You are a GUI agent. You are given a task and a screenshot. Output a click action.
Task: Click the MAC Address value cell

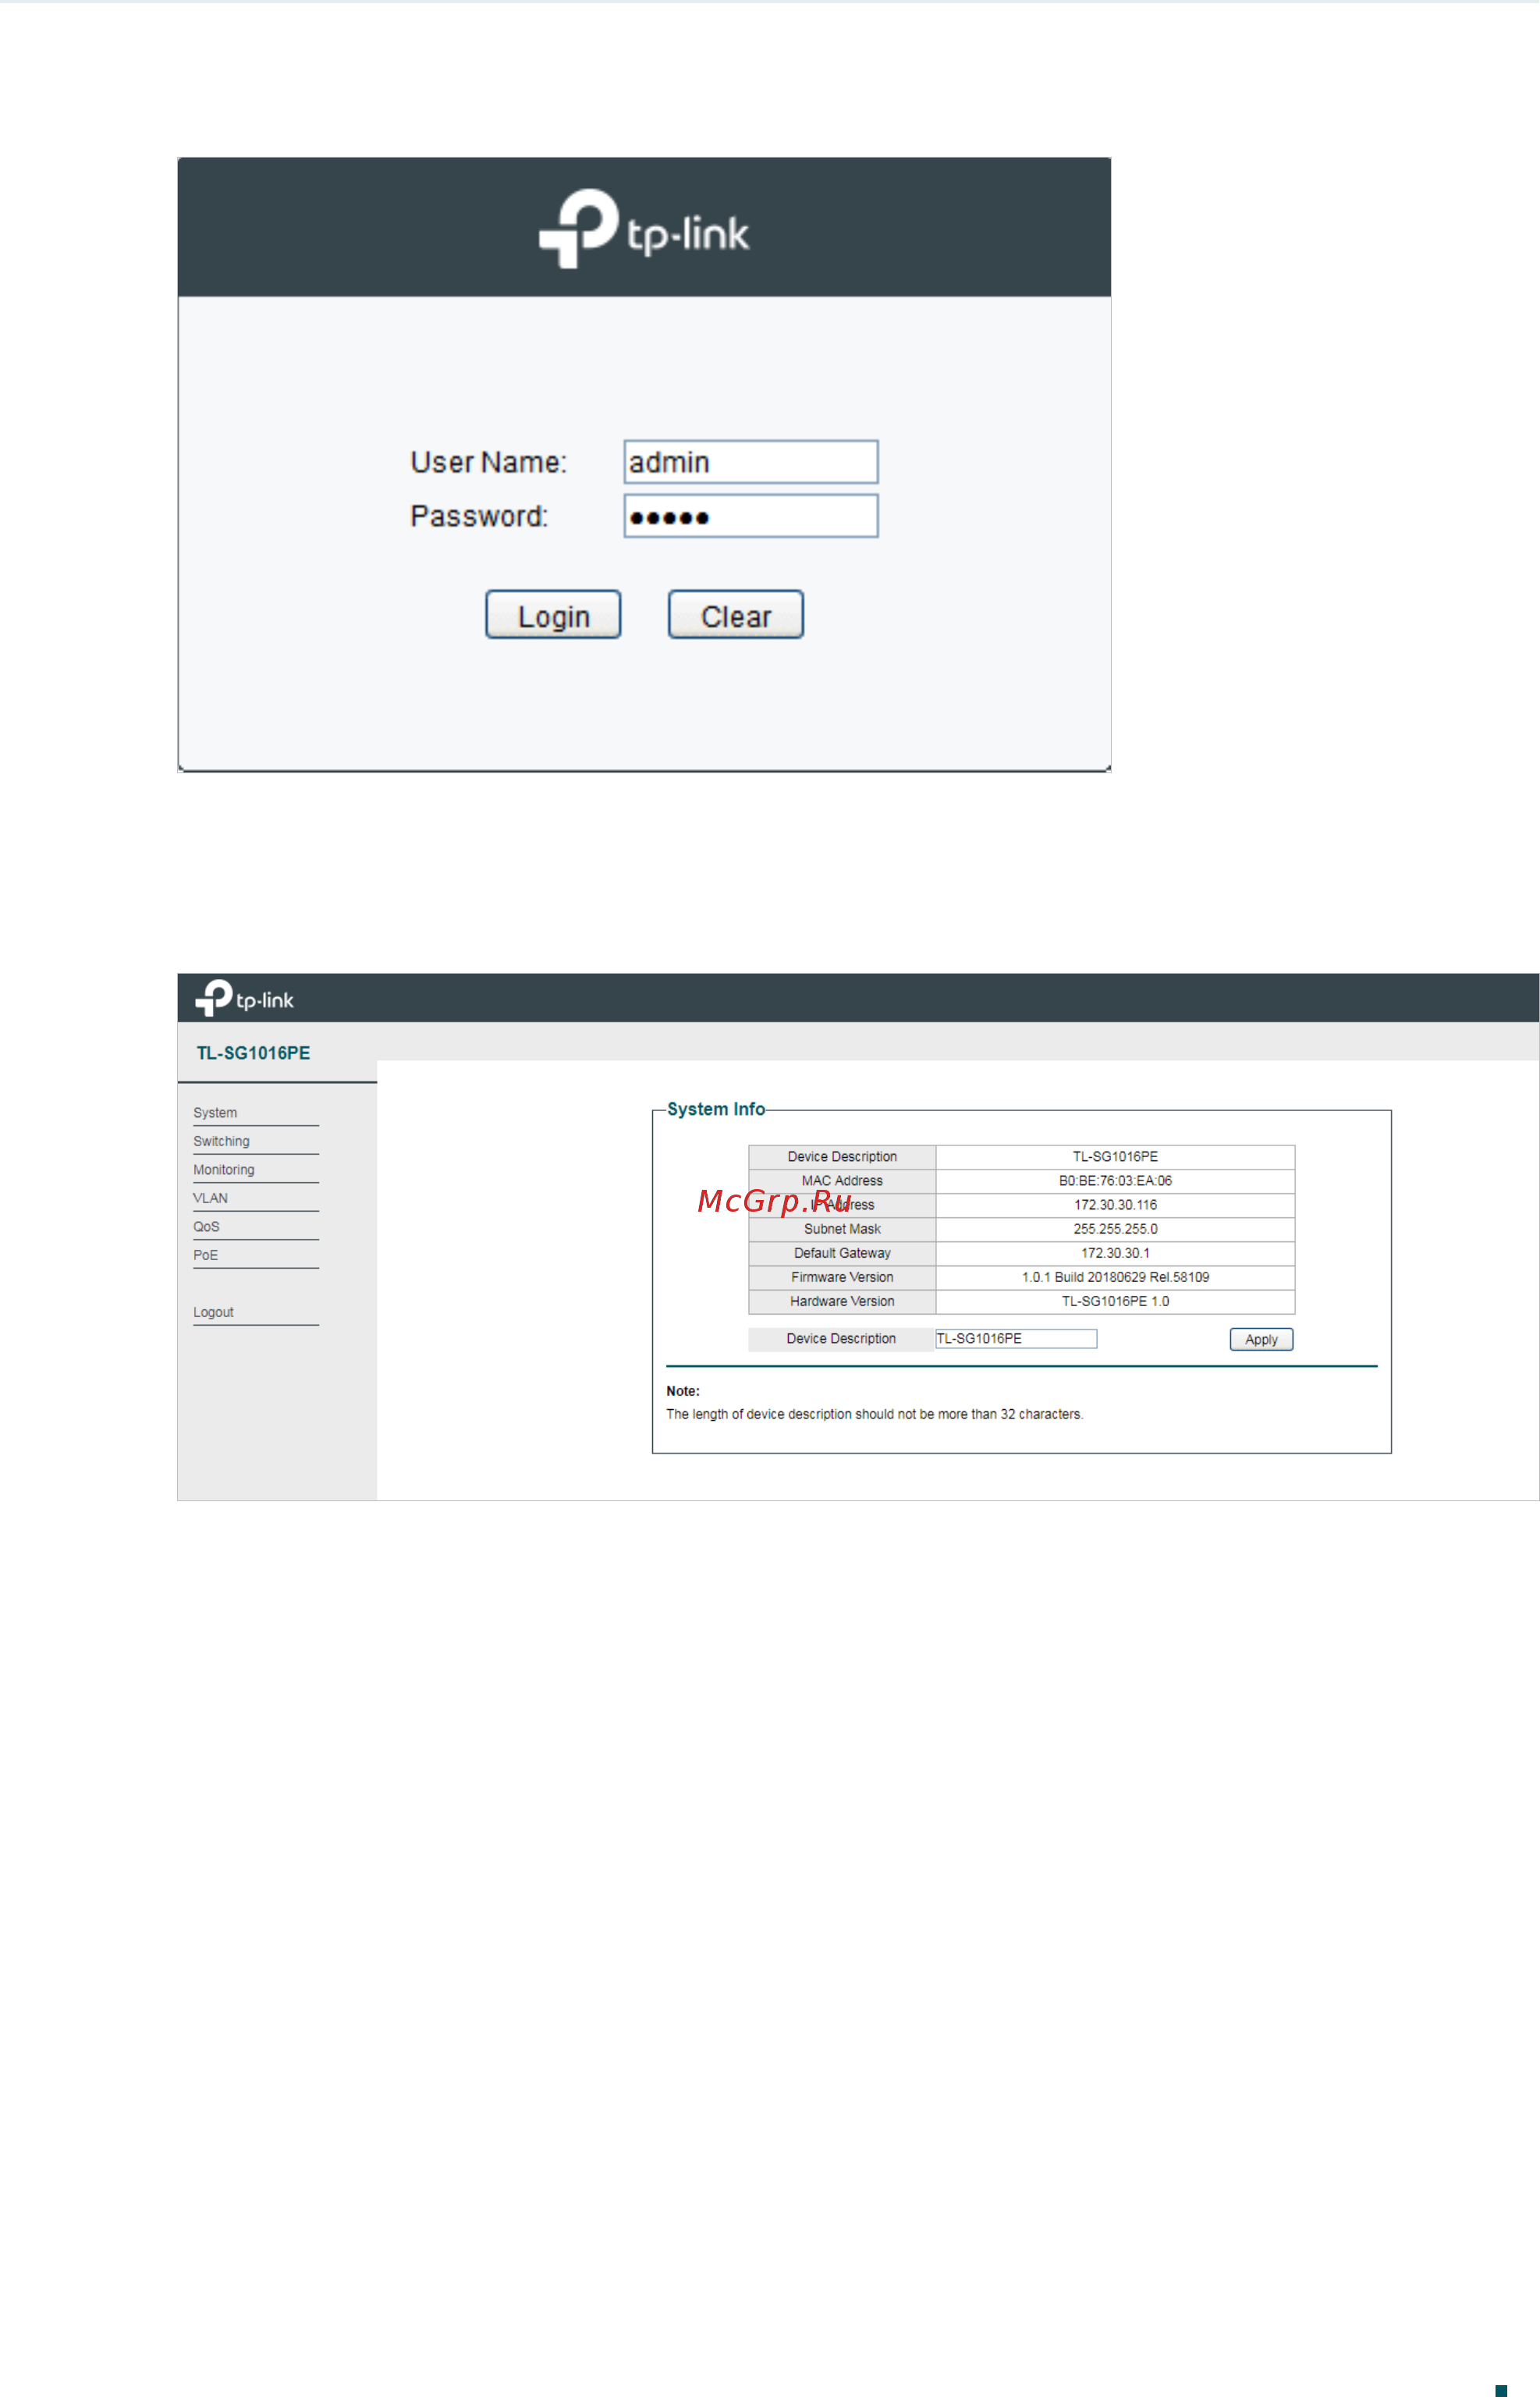pyautogui.click(x=1114, y=1181)
